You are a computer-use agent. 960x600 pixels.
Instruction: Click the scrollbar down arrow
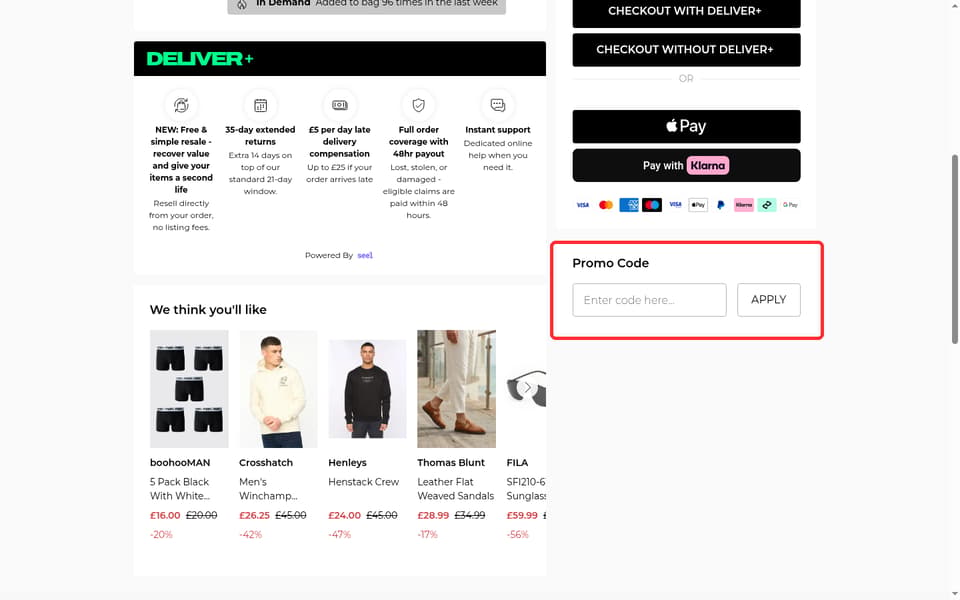(x=954, y=595)
